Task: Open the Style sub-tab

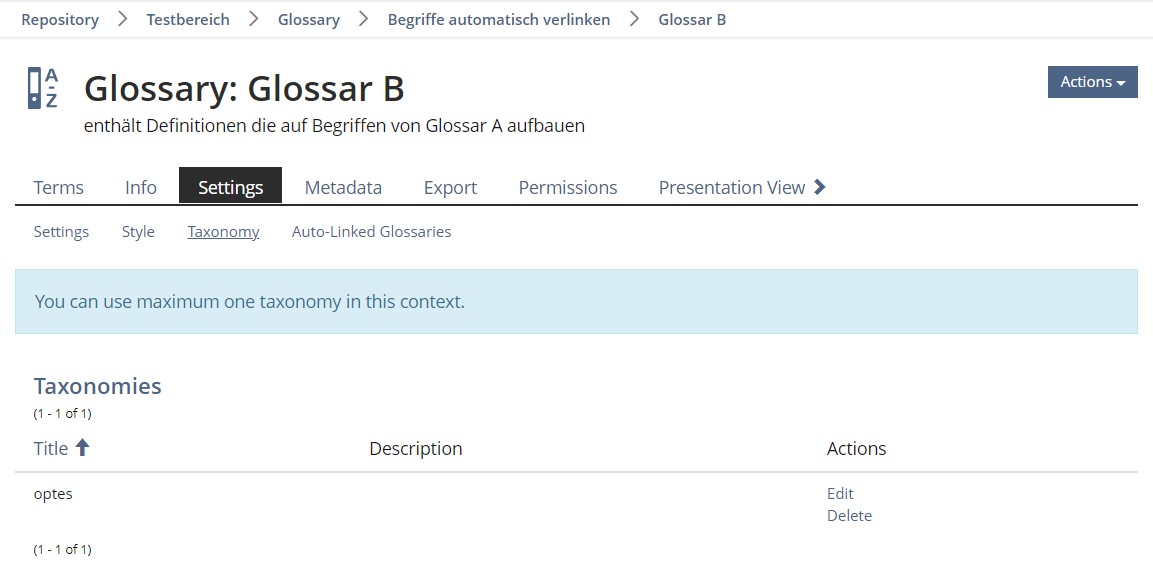Action: [x=138, y=232]
